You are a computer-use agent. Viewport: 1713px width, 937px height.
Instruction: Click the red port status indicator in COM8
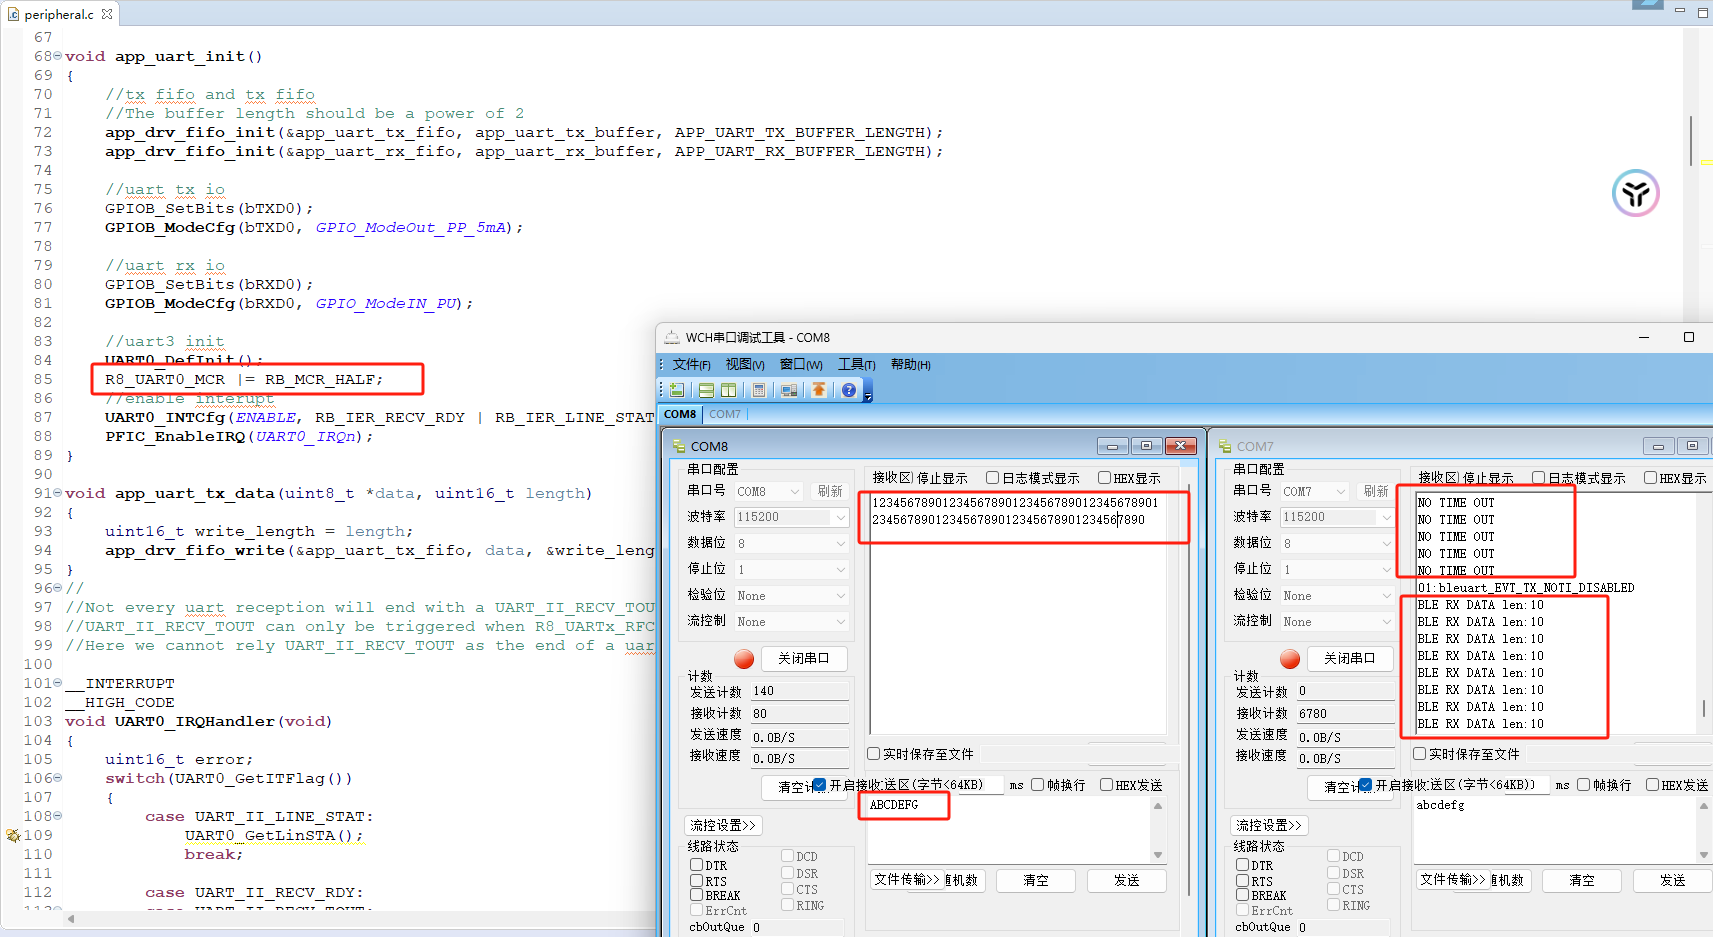coord(744,659)
